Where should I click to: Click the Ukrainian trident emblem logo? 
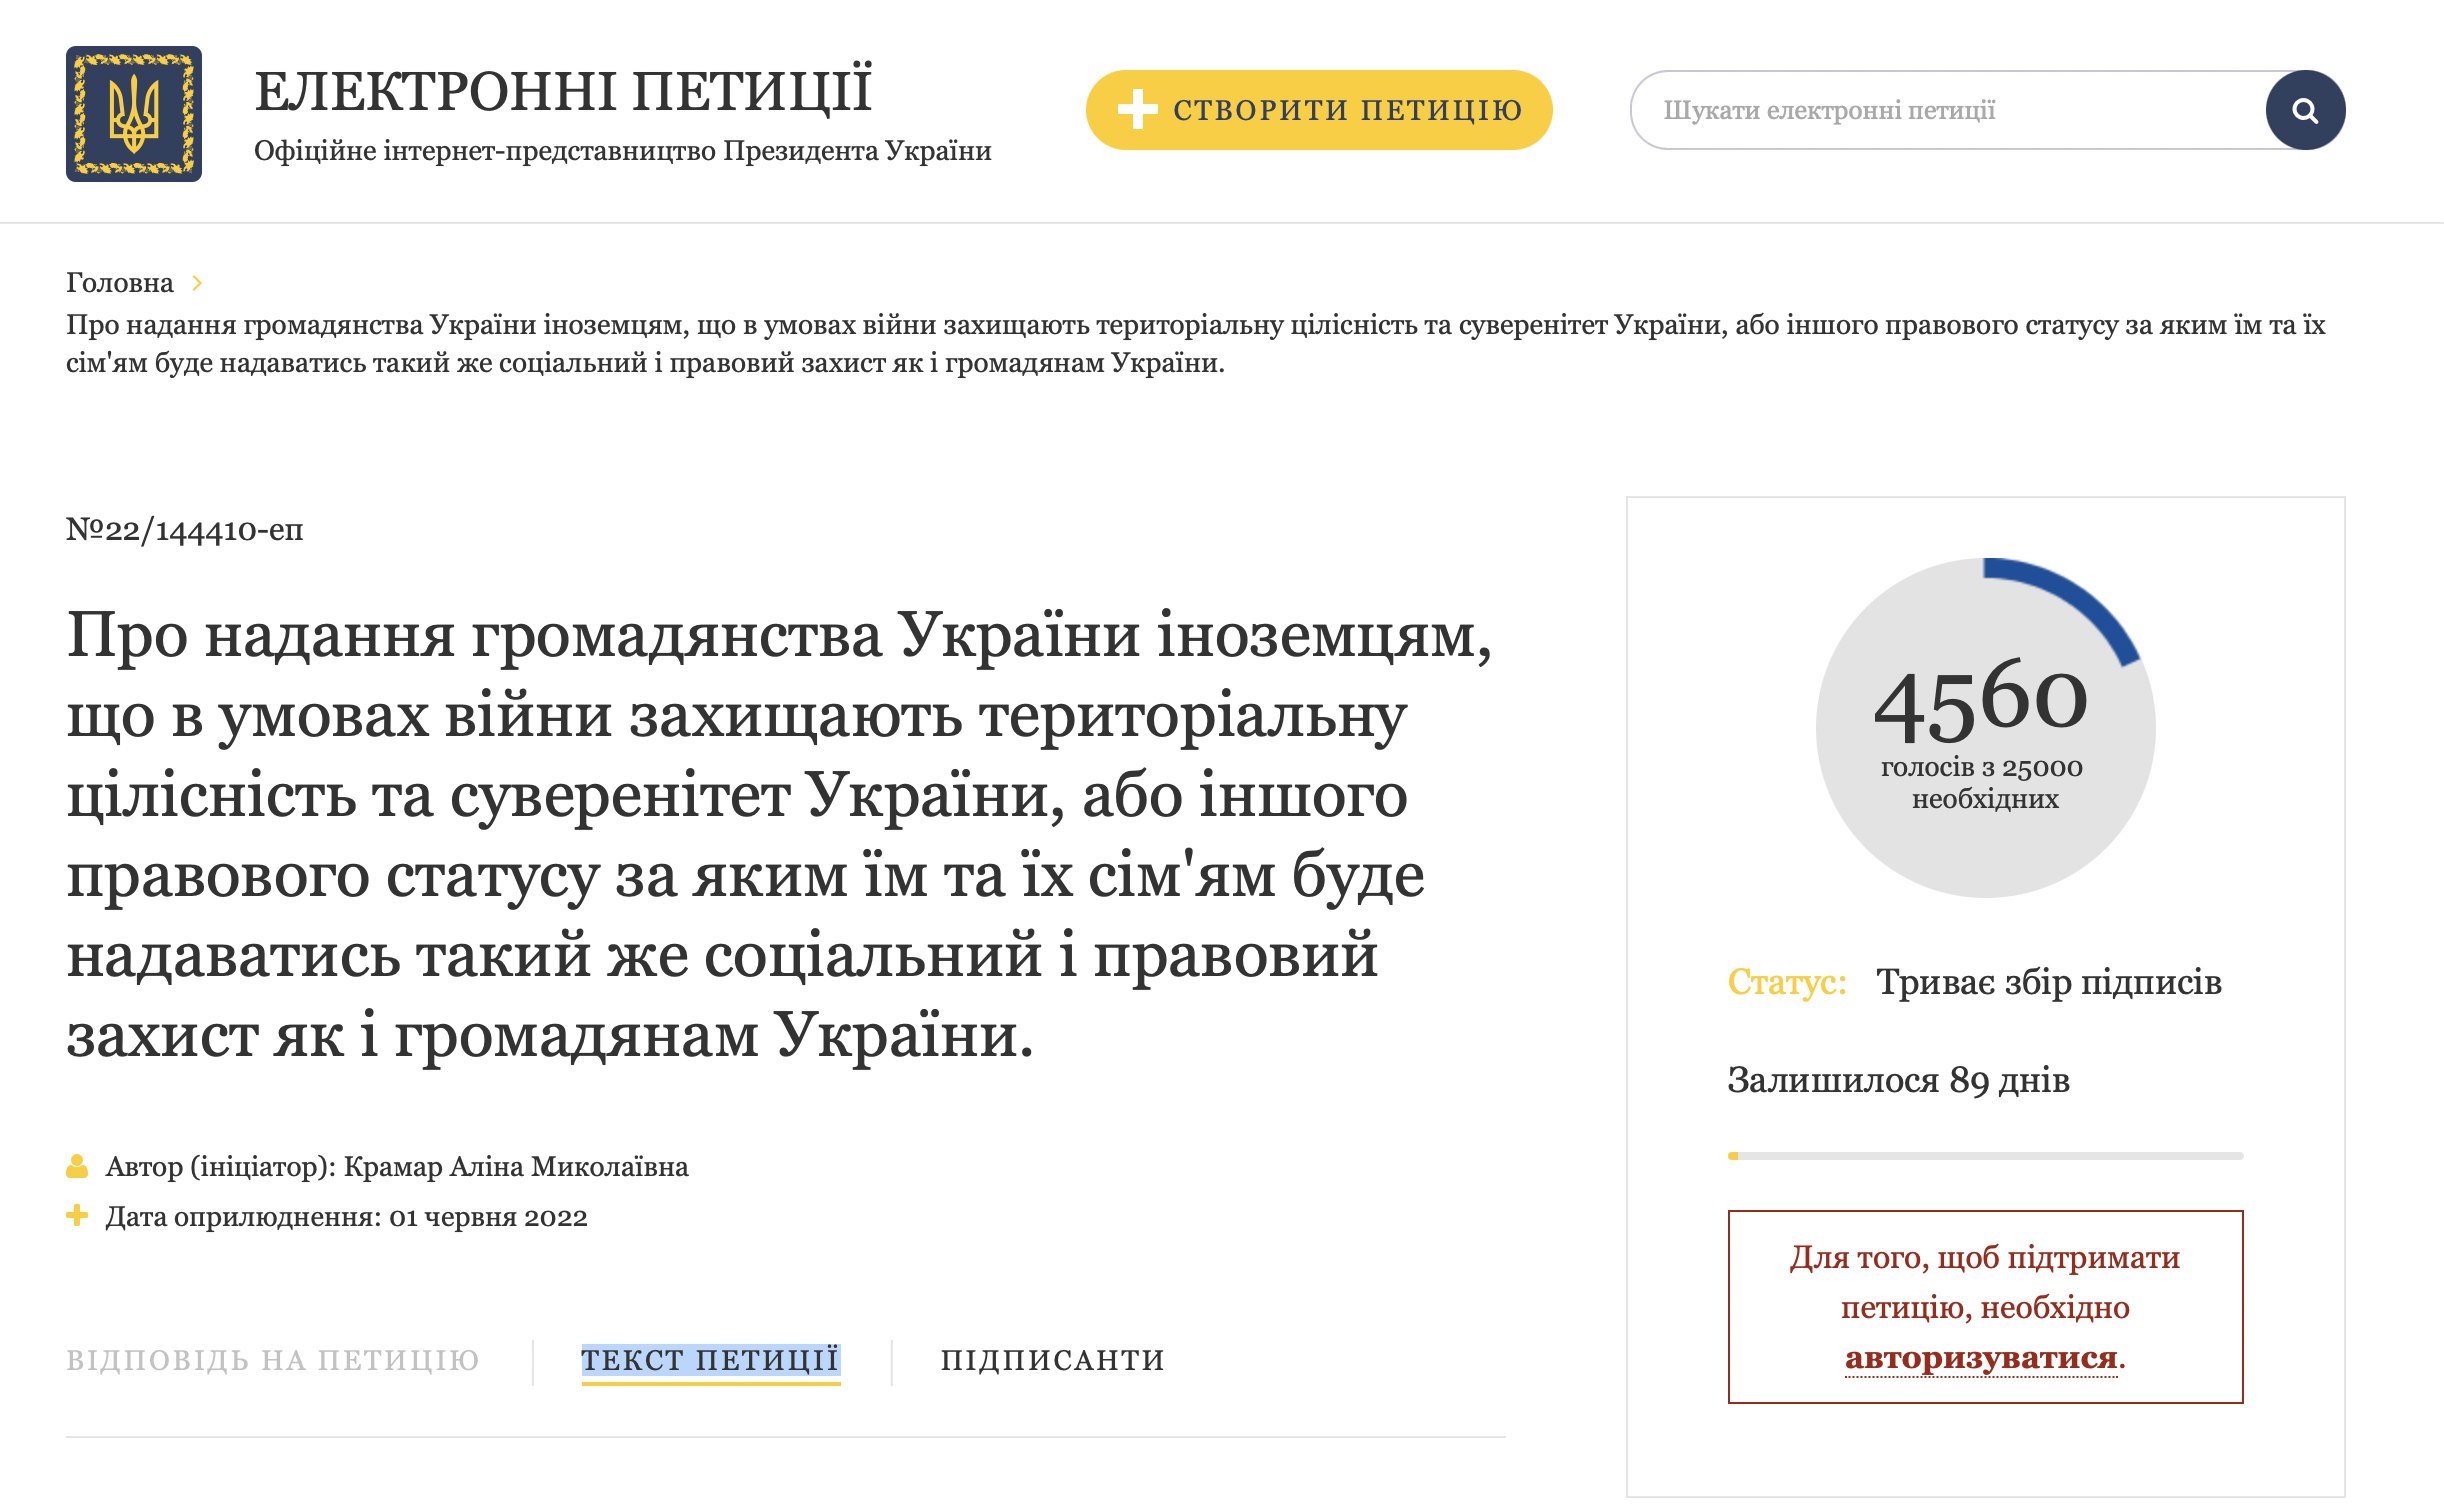click(x=134, y=114)
